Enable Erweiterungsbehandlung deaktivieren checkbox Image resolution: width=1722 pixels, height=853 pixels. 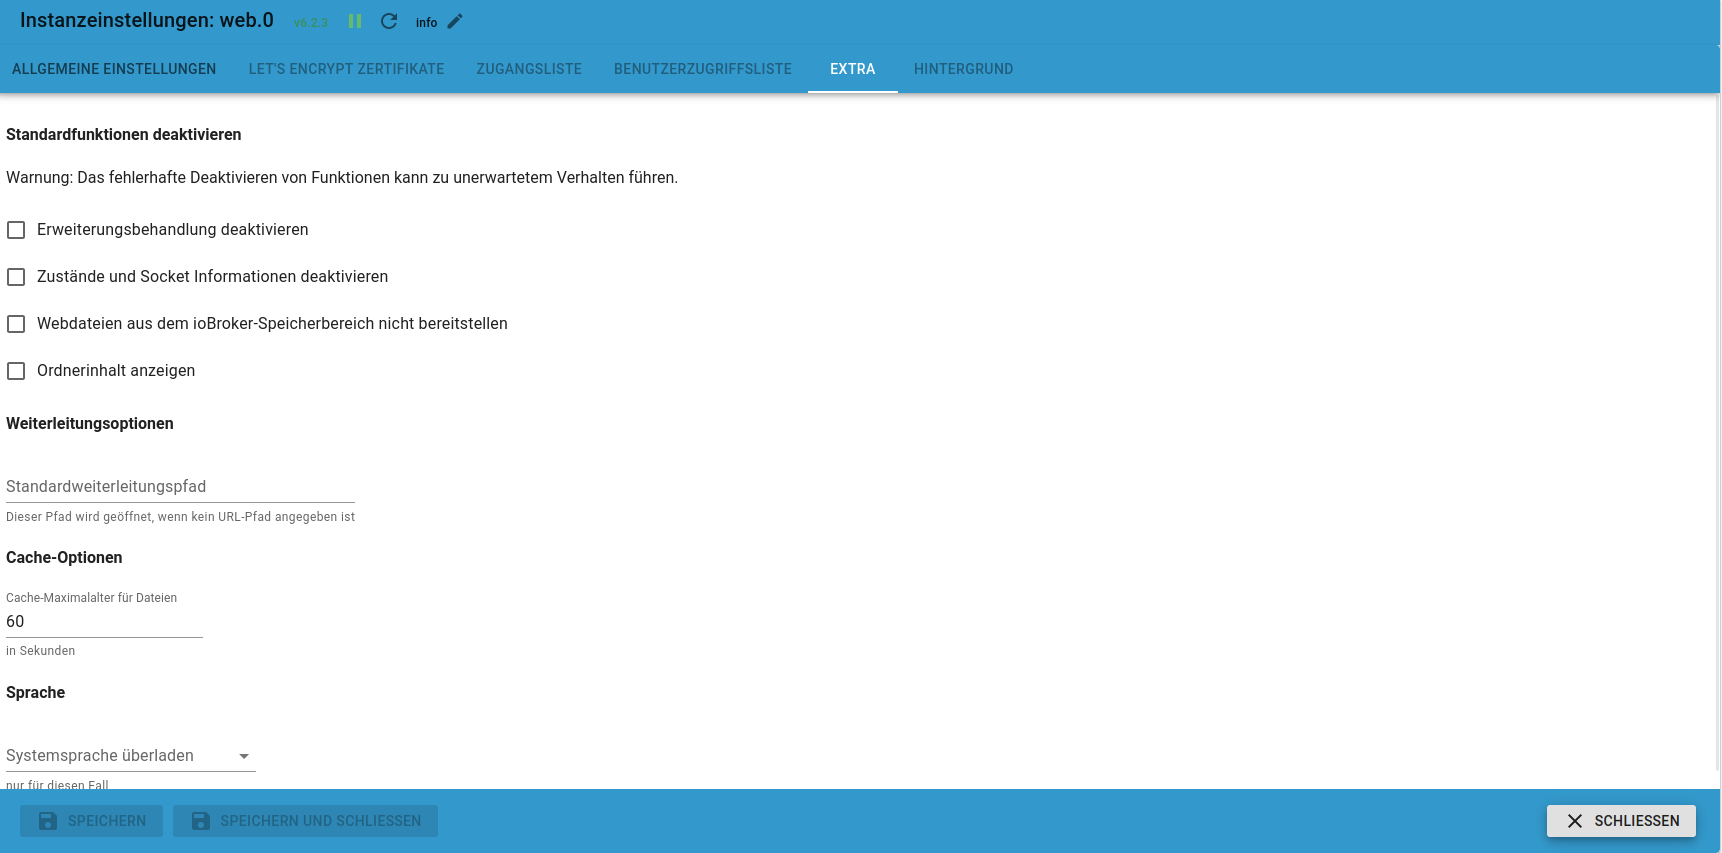(x=16, y=230)
